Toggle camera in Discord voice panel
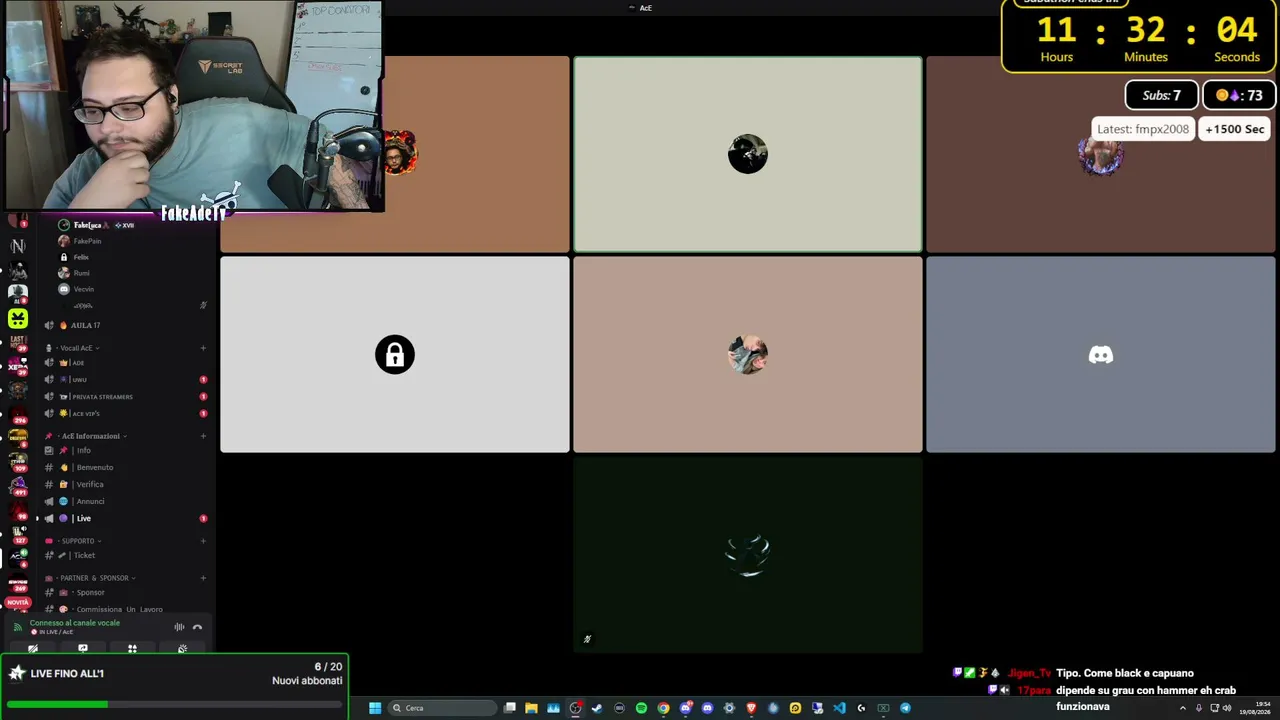The height and width of the screenshot is (720, 1280). coord(33,649)
